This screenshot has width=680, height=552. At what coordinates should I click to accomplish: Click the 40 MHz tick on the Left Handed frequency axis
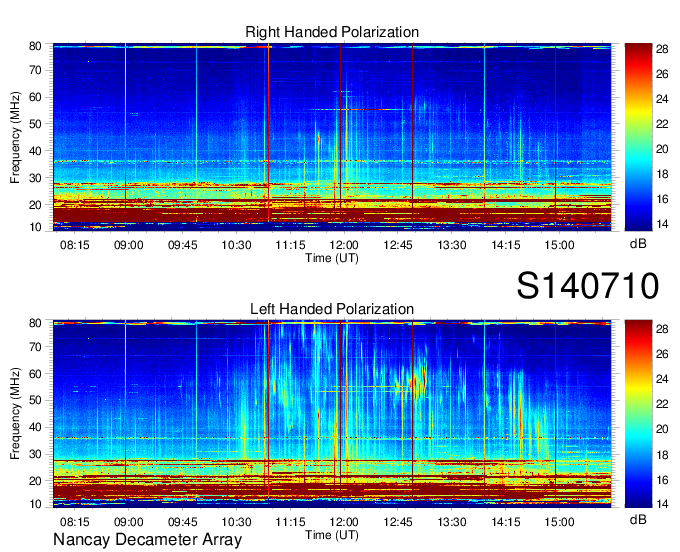point(35,428)
